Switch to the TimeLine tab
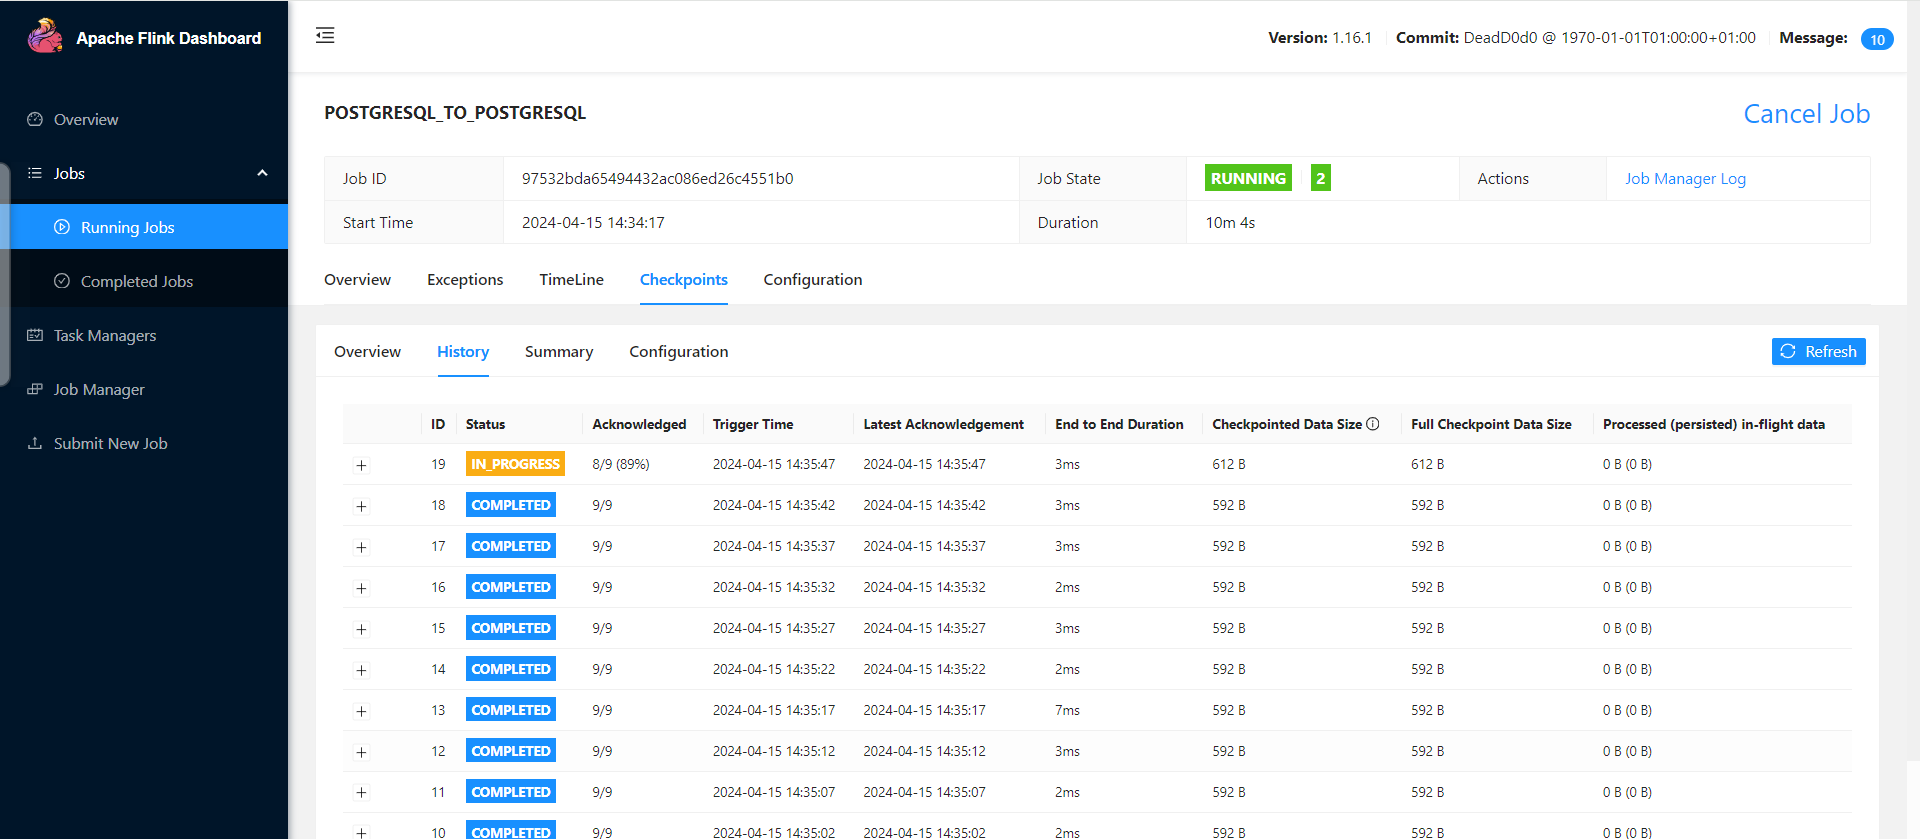 [x=571, y=280]
